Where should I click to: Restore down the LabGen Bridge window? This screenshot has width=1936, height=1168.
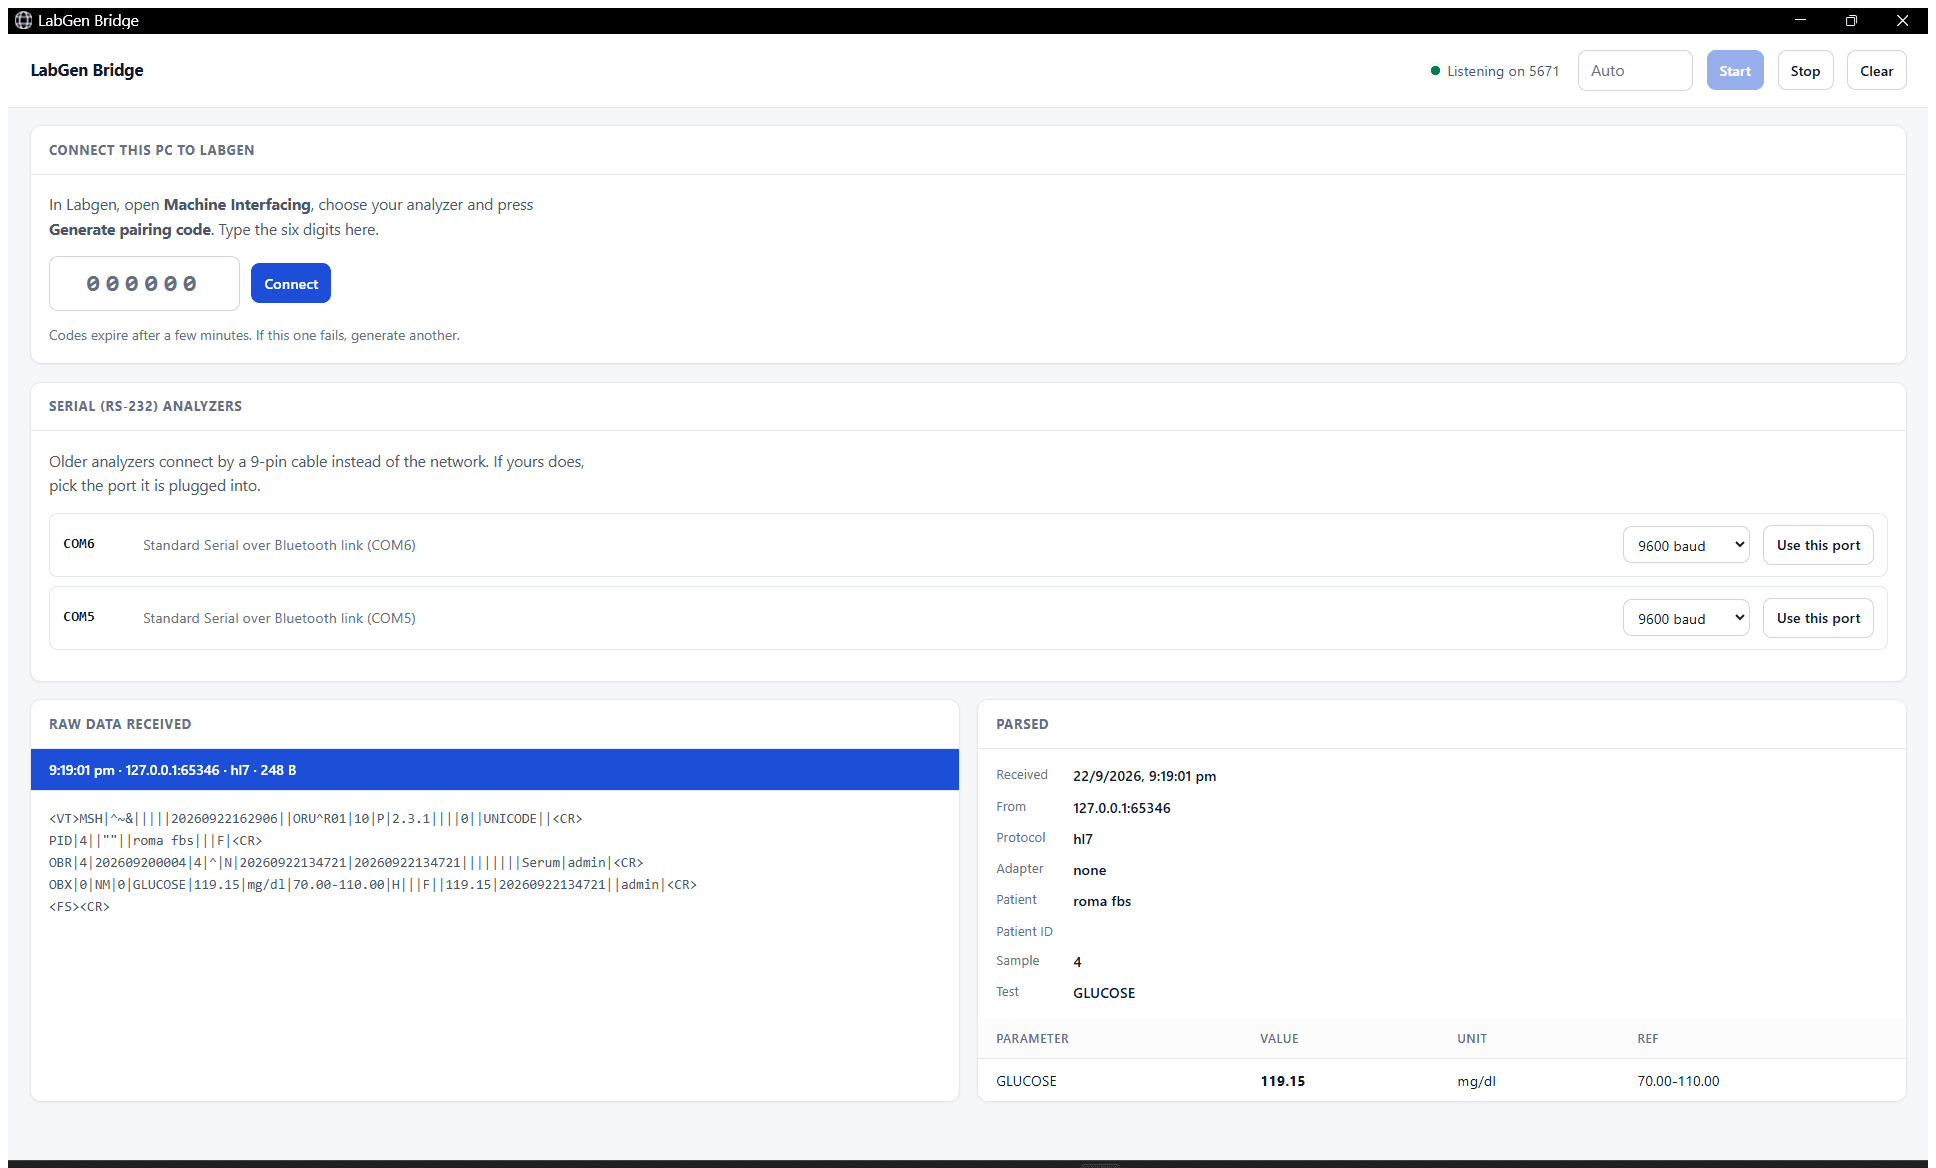pos(1851,20)
